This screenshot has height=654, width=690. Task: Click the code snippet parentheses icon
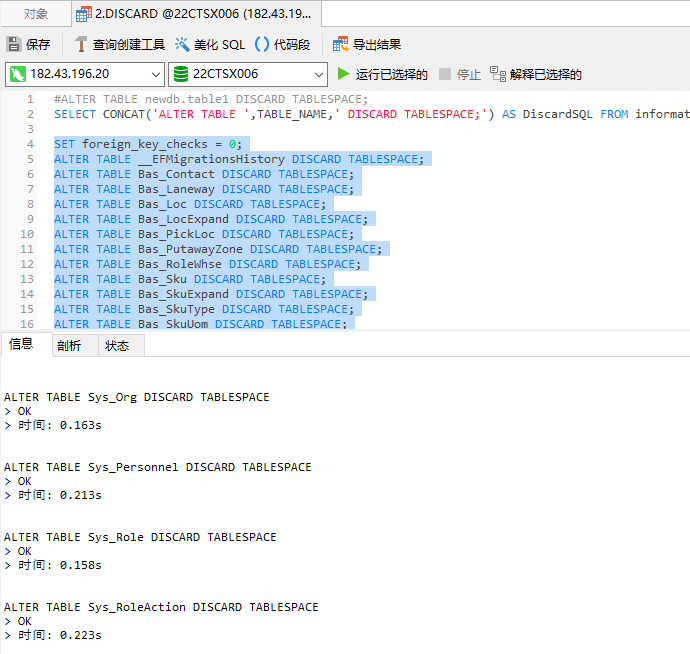tap(262, 44)
